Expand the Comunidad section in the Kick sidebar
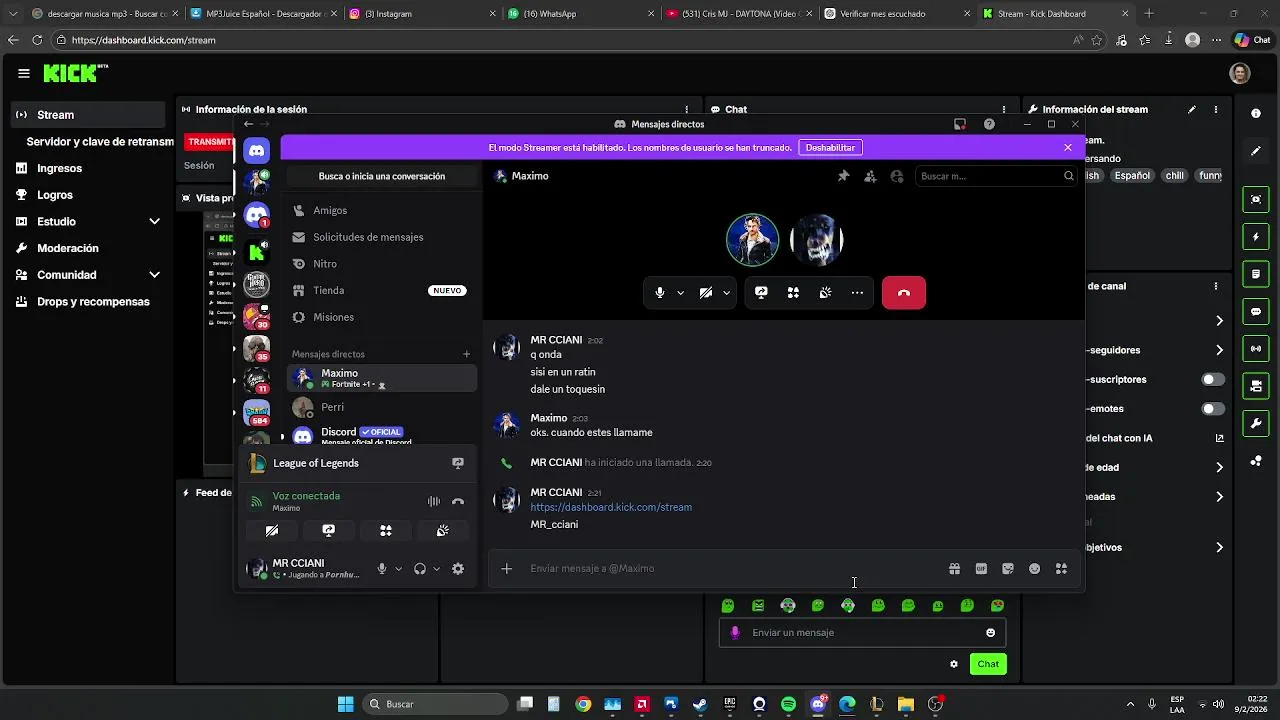Image resolution: width=1280 pixels, height=720 pixels. coord(154,275)
